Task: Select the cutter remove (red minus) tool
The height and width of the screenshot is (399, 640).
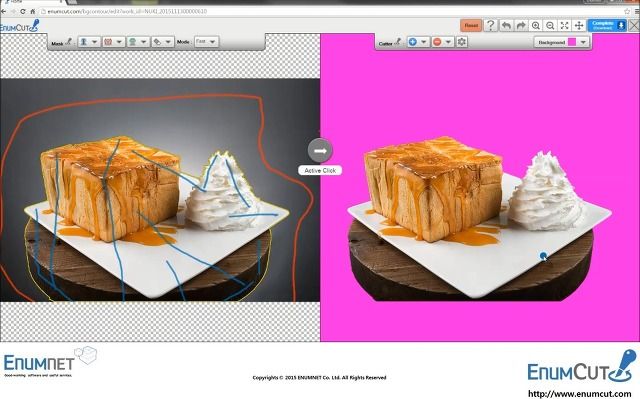Action: (437, 42)
